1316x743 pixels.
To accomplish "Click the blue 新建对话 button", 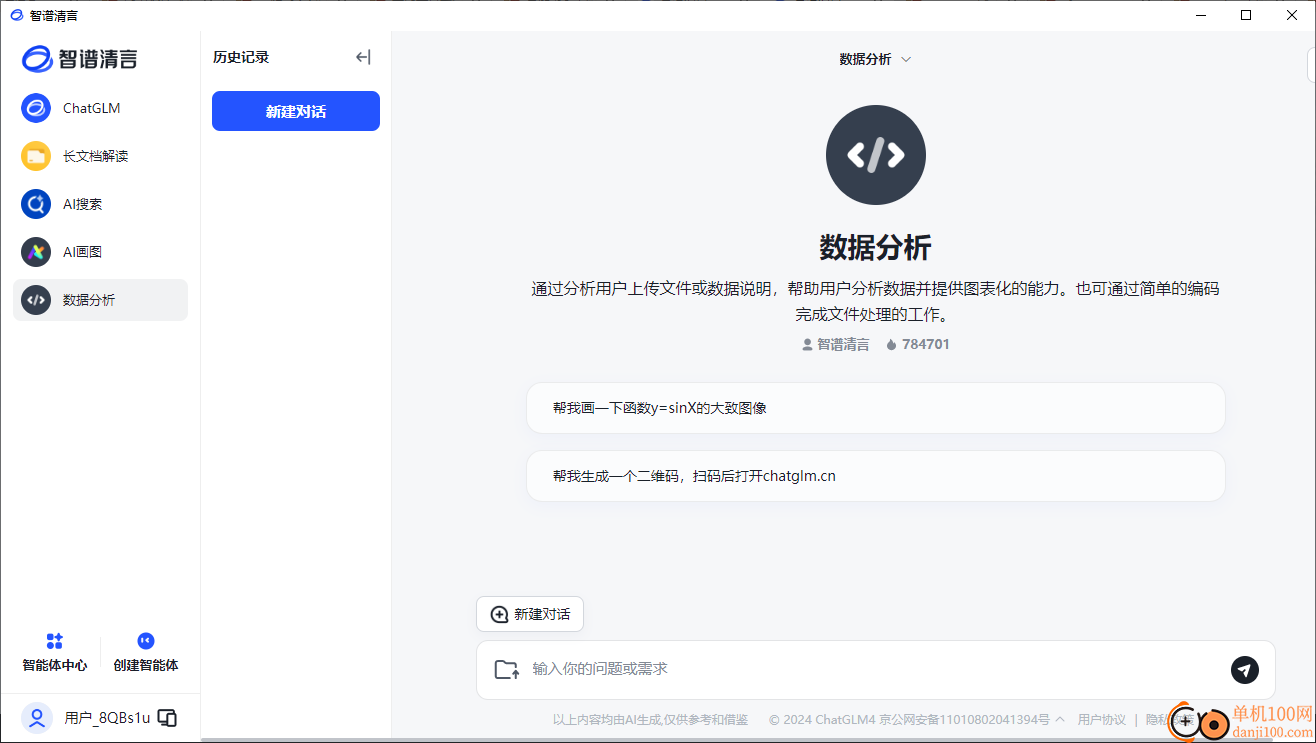I will (x=296, y=111).
